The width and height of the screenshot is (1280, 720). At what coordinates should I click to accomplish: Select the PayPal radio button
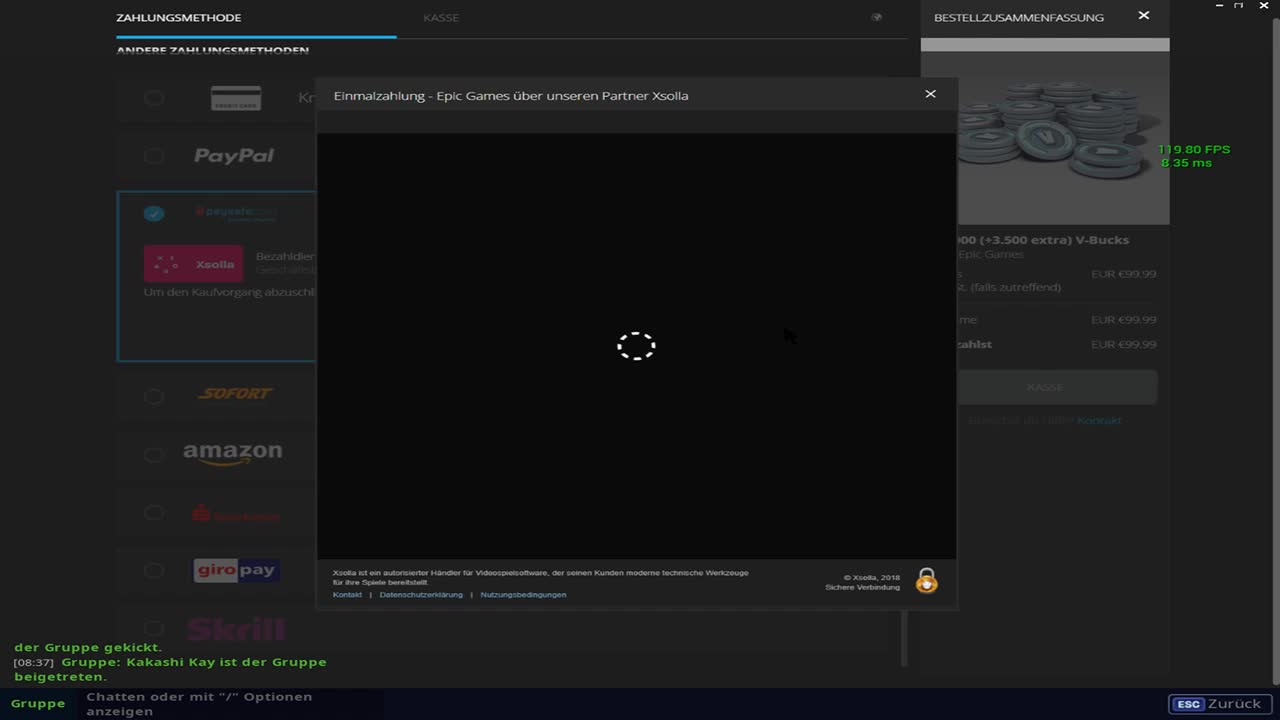tap(154, 156)
